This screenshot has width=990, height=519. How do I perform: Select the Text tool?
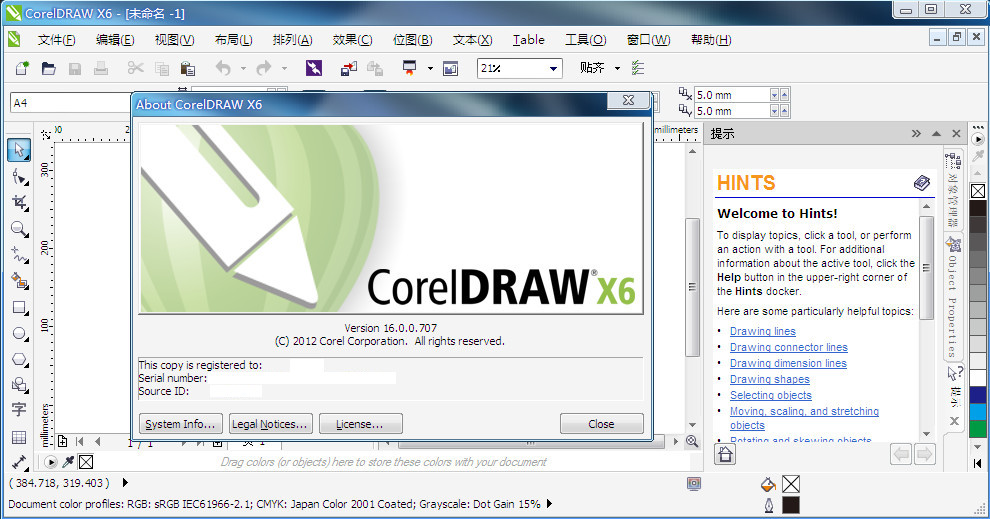[x=18, y=411]
